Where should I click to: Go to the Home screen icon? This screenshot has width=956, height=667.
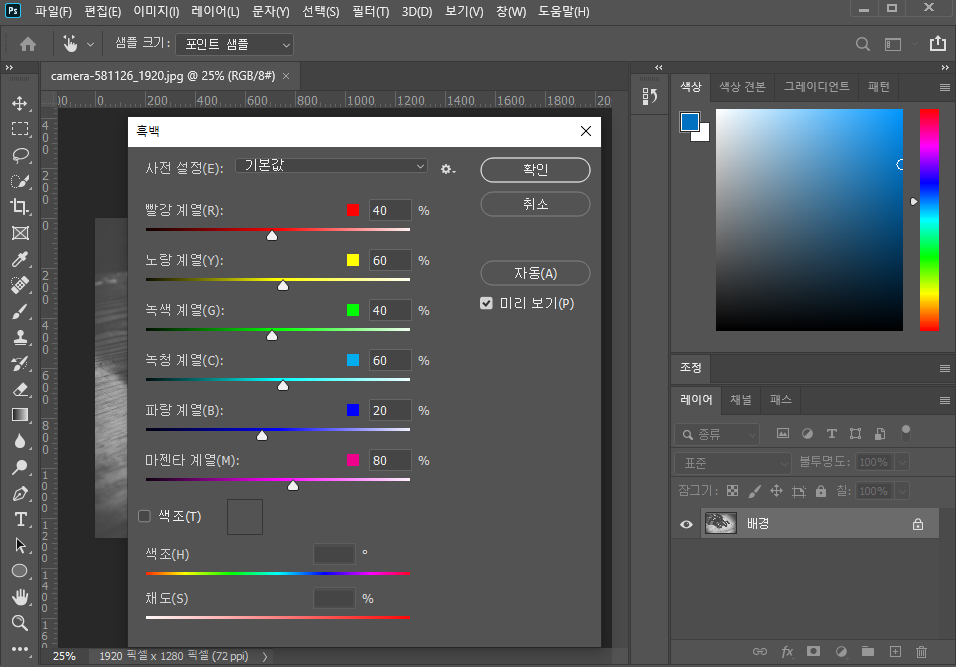pos(27,44)
